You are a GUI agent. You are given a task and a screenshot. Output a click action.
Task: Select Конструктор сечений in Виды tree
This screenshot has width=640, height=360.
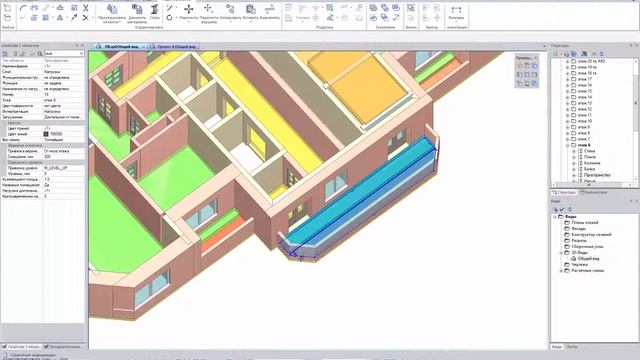point(591,235)
